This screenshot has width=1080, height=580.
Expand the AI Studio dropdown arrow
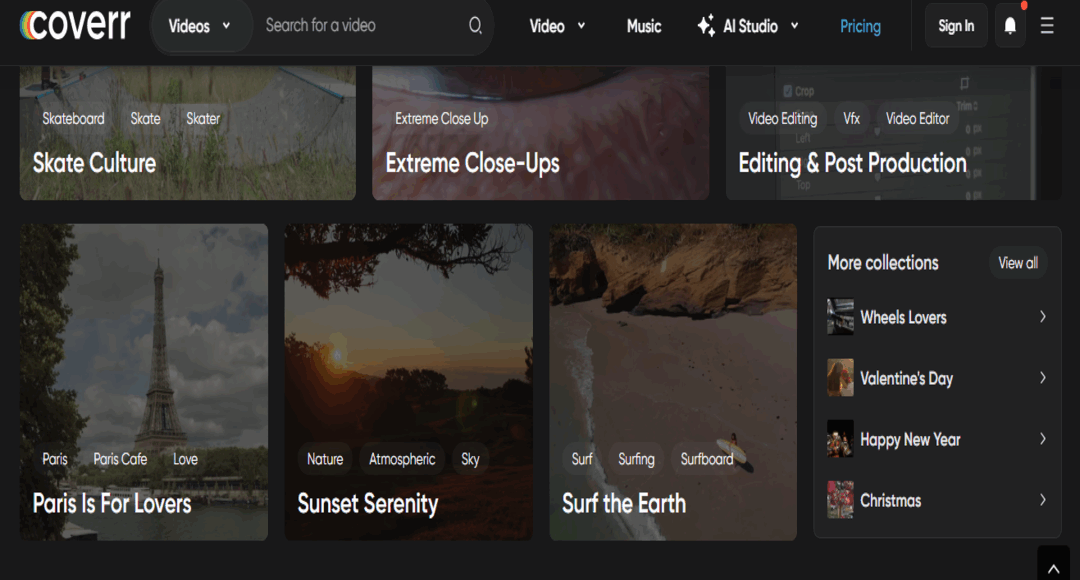tap(795, 26)
